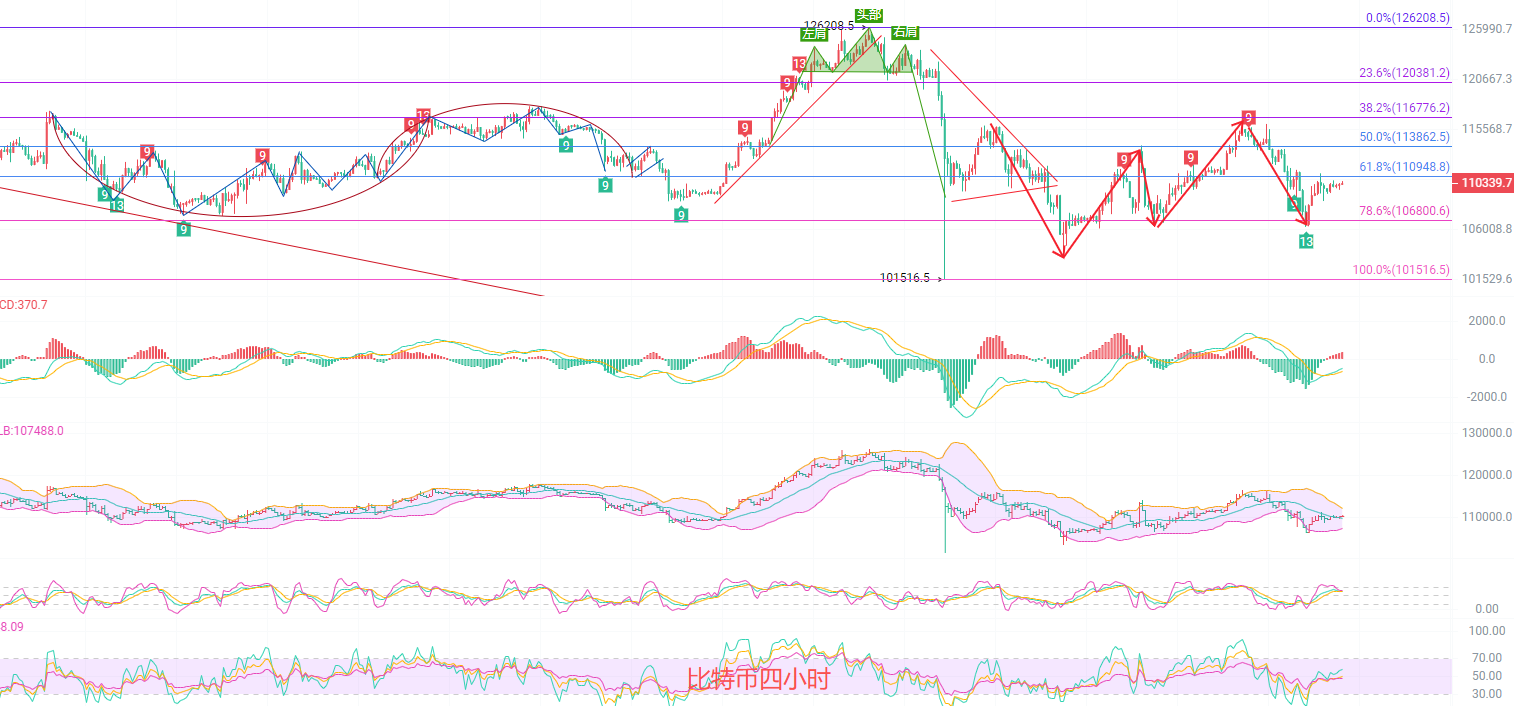1514x706 pixels.
Task: Click the 38.2%(116776.2) retracement label
Action: click(x=1404, y=108)
